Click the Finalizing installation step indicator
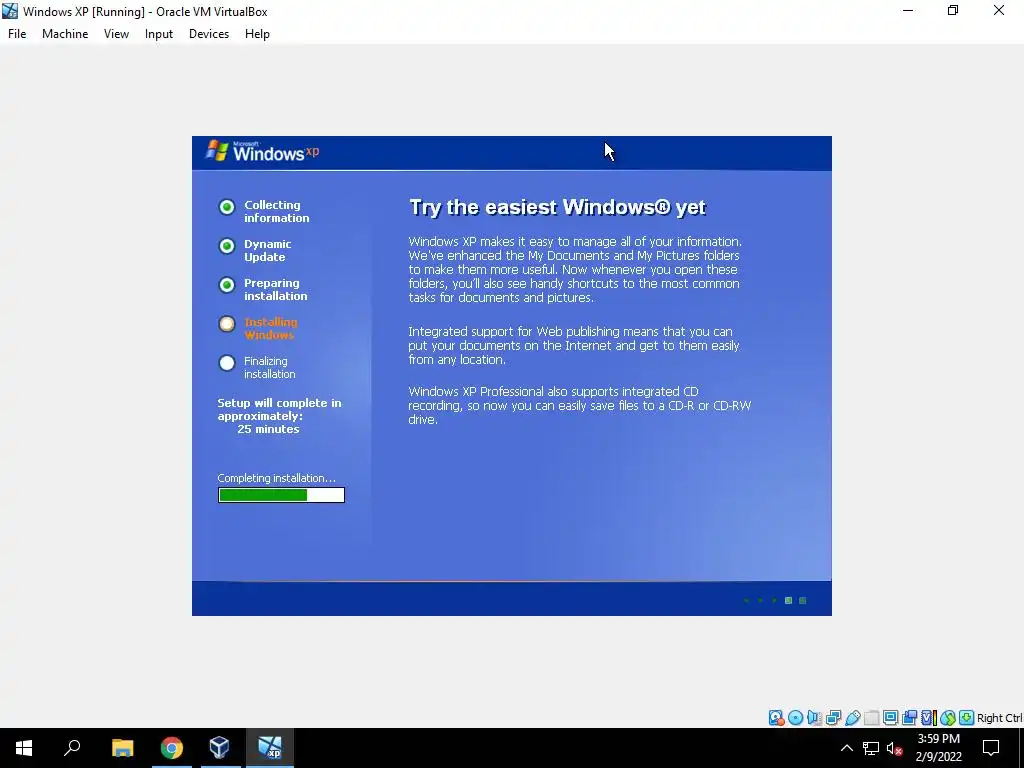The height and width of the screenshot is (768, 1024). click(x=227, y=363)
